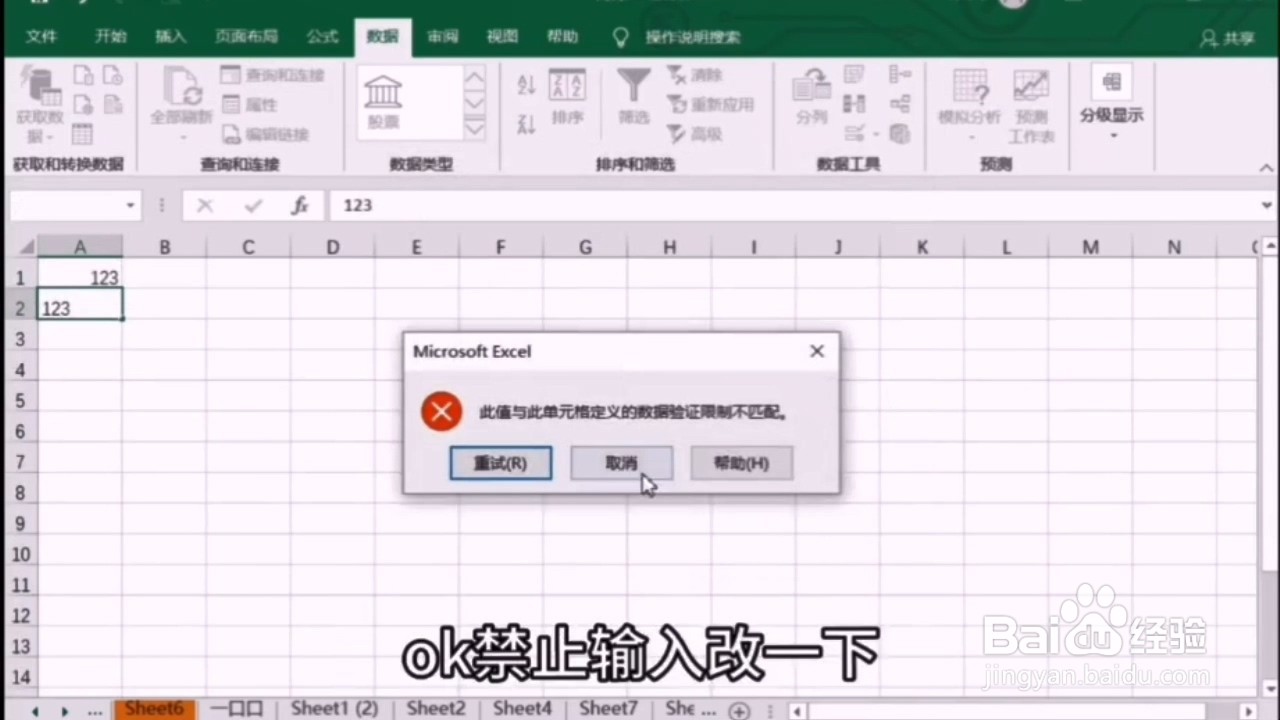The image size is (1280, 720).
Task: Click sort ascending A to Z icon
Action: pyautogui.click(x=527, y=85)
